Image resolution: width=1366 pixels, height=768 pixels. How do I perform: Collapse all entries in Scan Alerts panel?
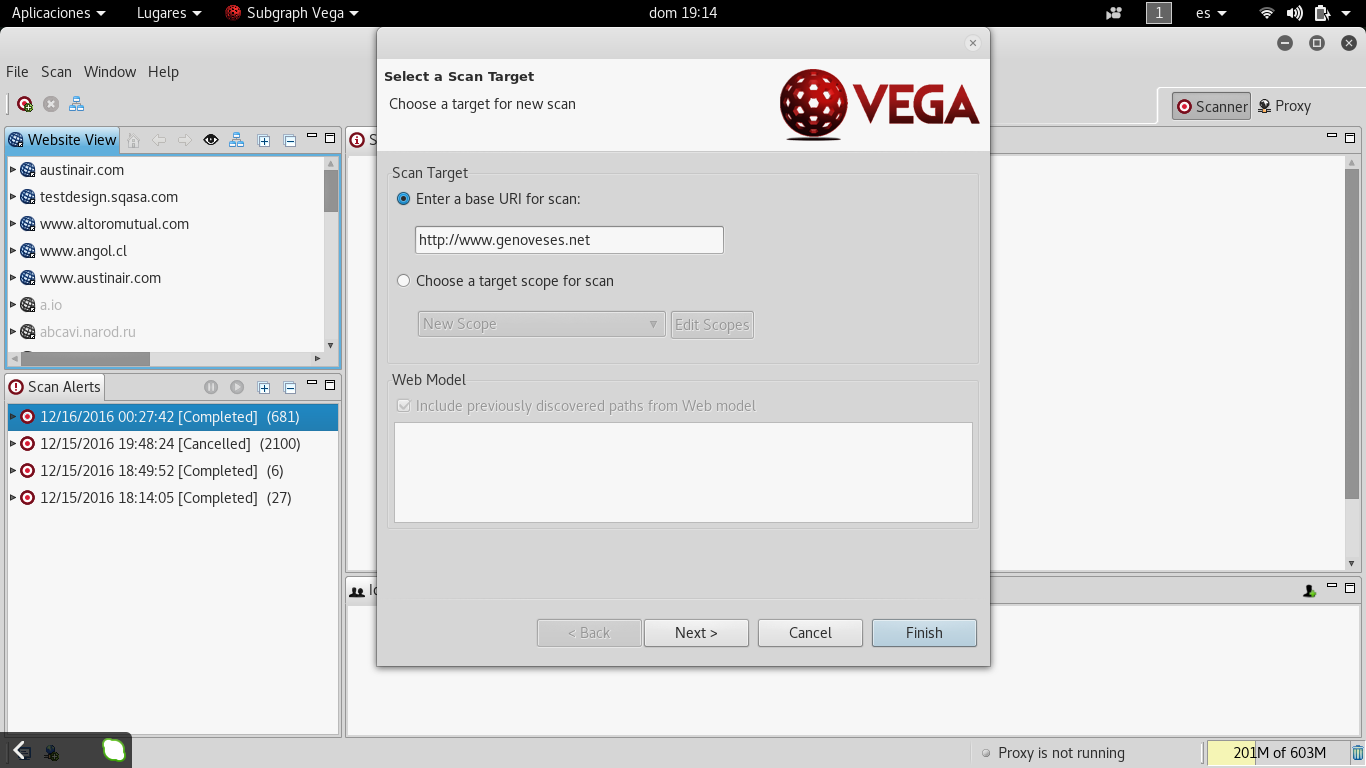(x=290, y=388)
